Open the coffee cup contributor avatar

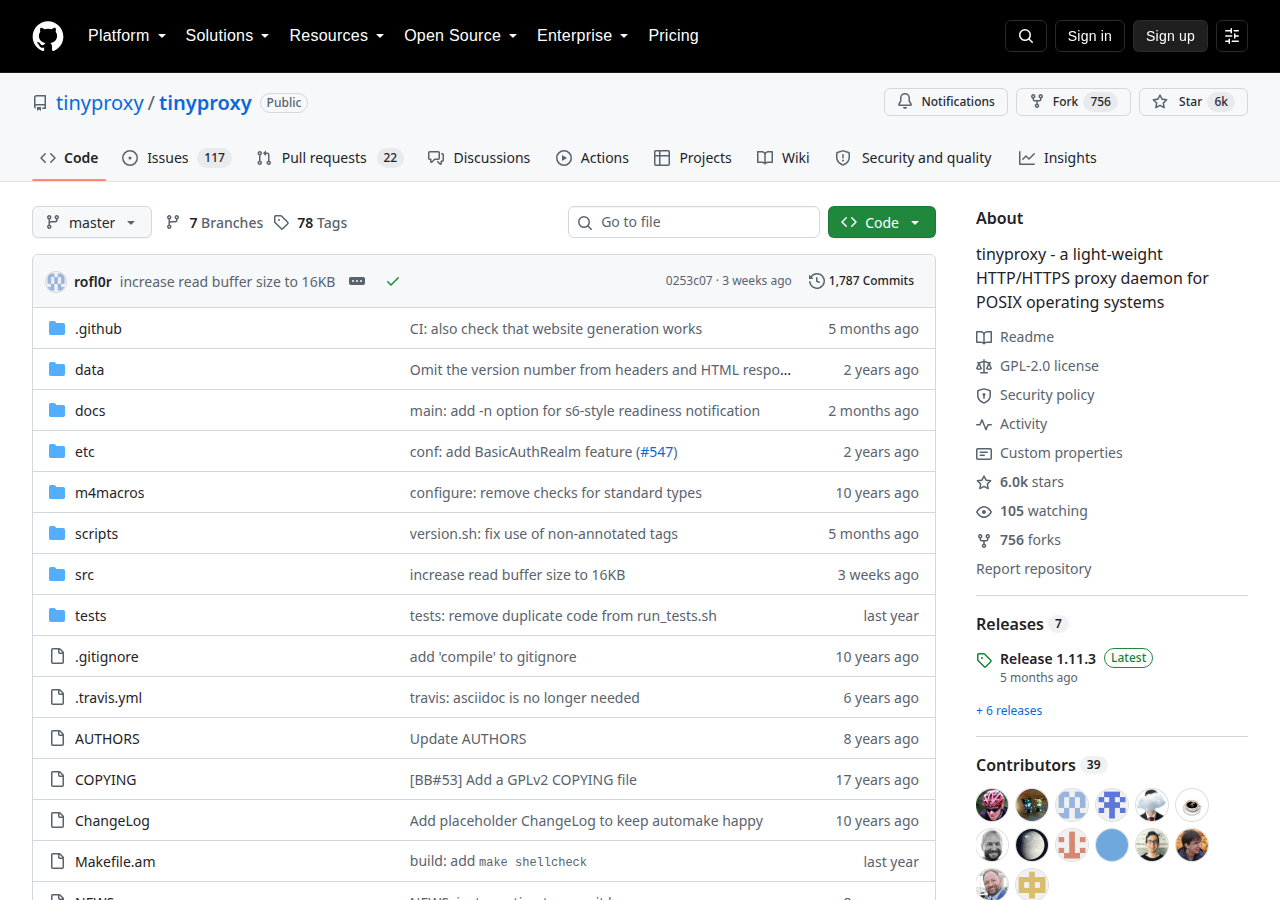(x=1192, y=805)
